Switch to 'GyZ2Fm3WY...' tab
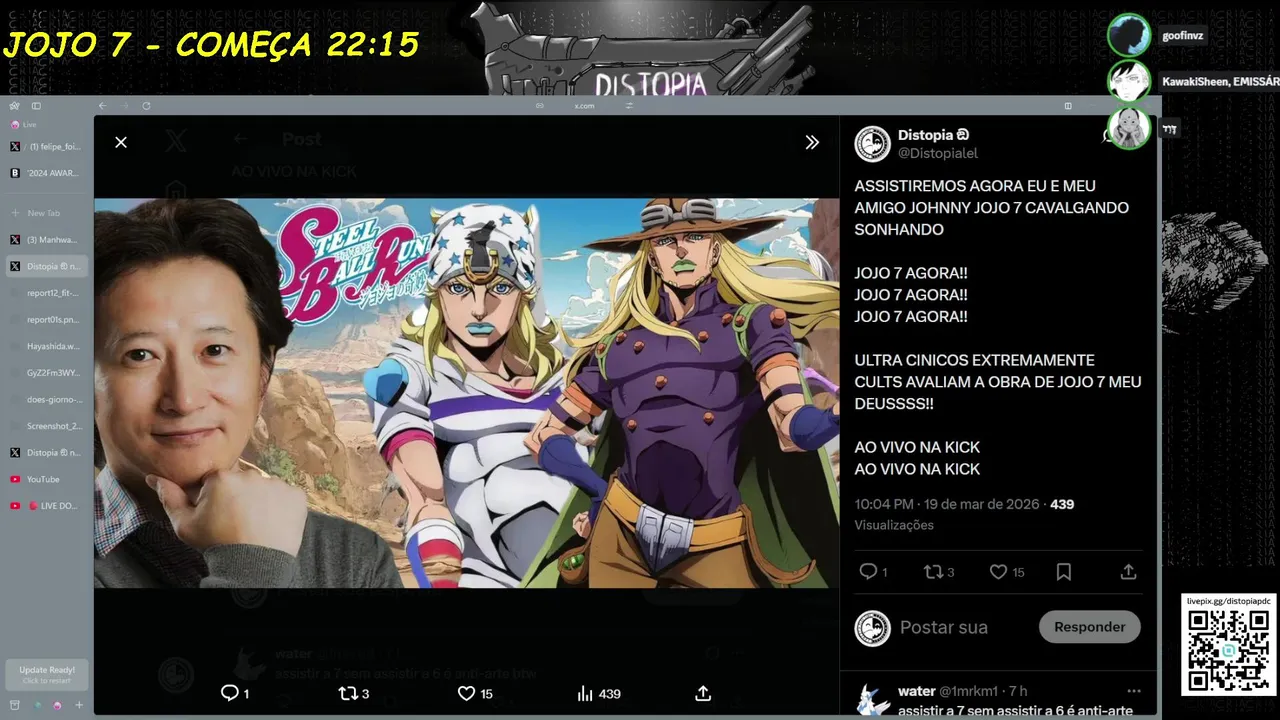1280x720 pixels. pyautogui.click(x=47, y=373)
